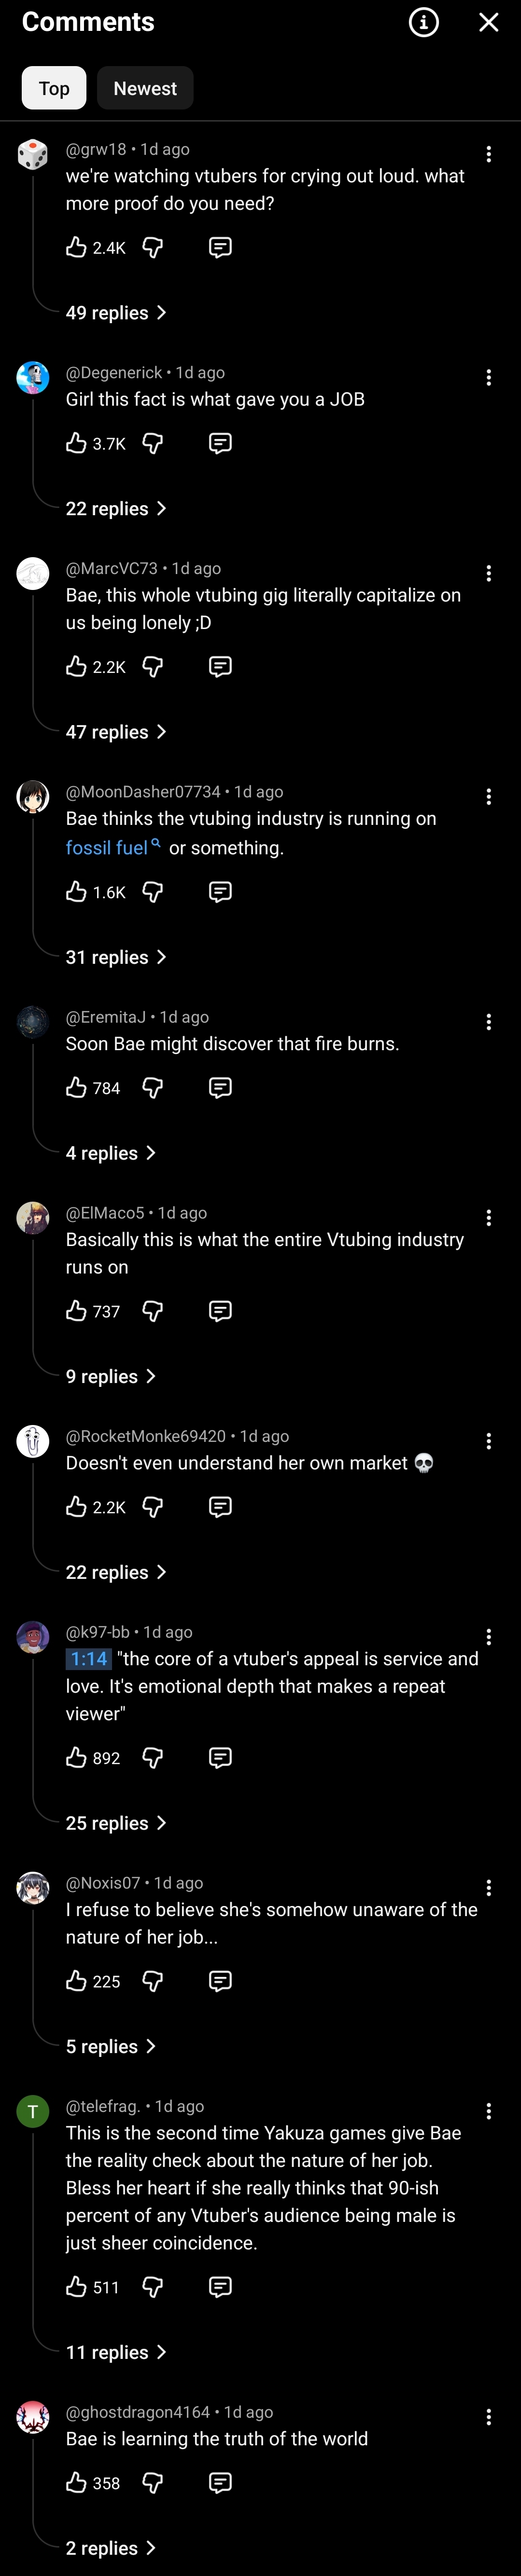Viewport: 521px width, 2576px height.
Task: Reply to @MarcVC73's comment
Action: pos(220,666)
